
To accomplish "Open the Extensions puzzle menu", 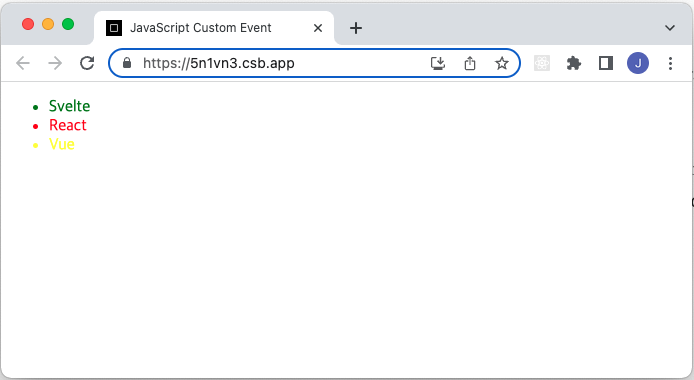I will pyautogui.click(x=574, y=63).
